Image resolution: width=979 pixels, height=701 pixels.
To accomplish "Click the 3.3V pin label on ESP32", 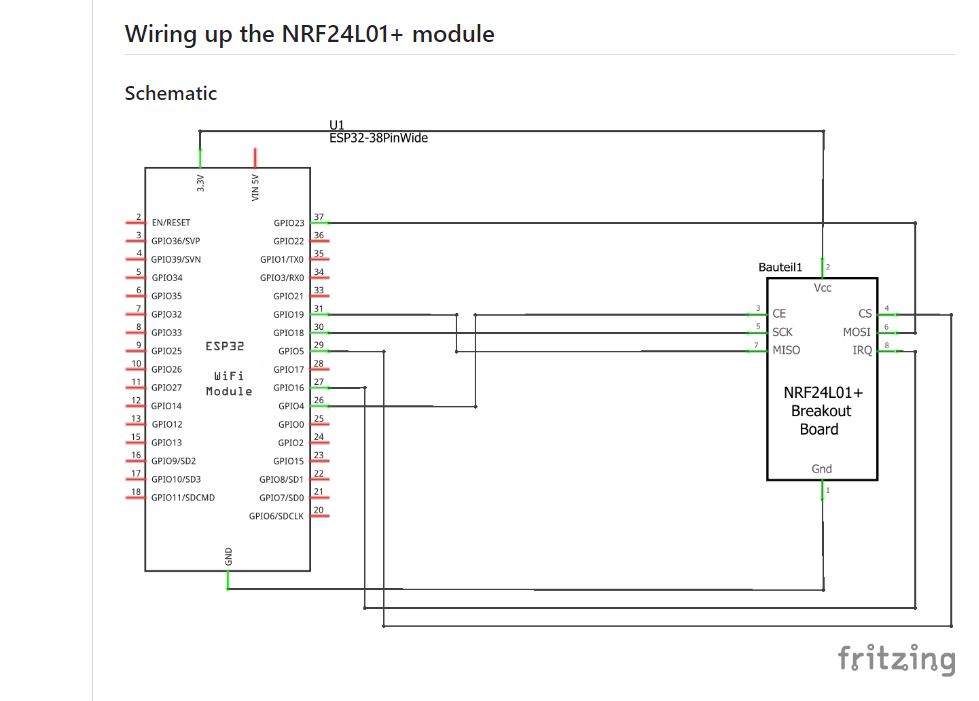I will [200, 183].
